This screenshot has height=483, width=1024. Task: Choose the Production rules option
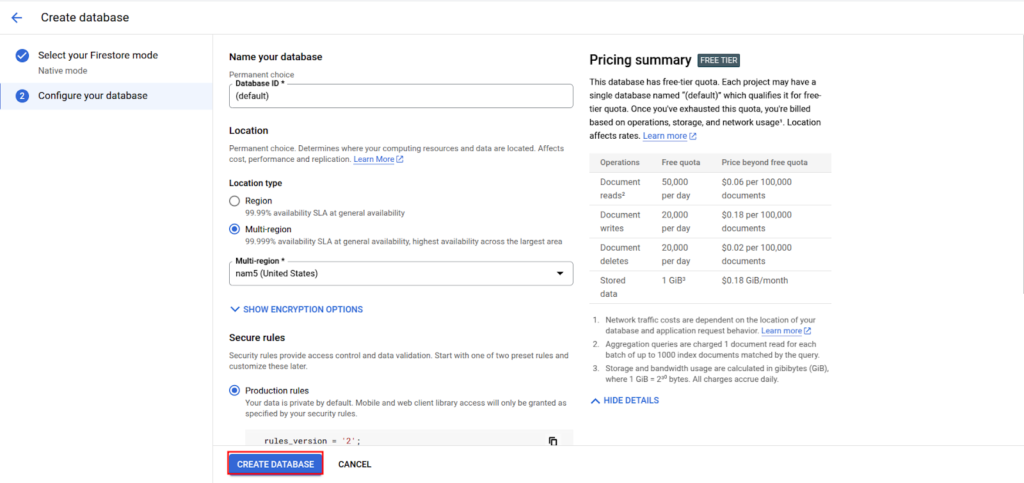point(234,391)
